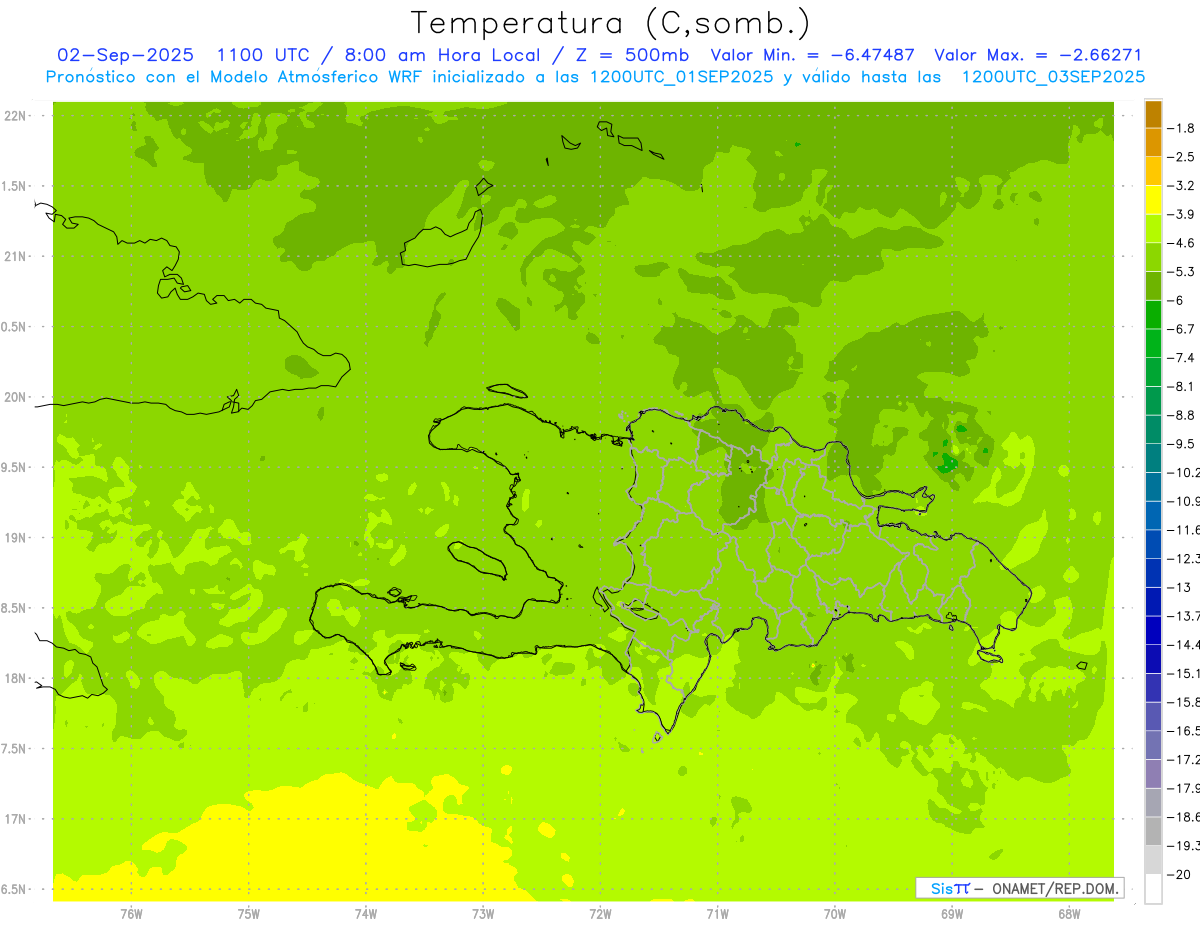Click the "Temperatura (C,somb.)" chart title
1200x927 pixels.
[611, 23]
